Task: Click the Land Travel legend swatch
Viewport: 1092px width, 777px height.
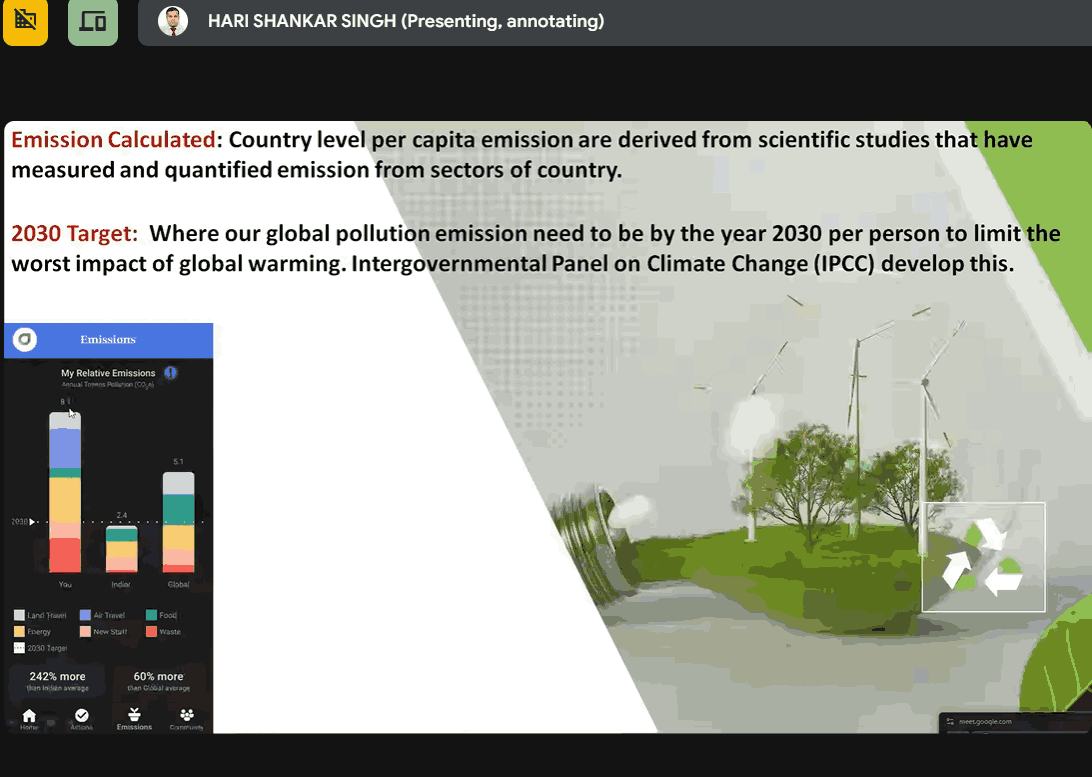Action: pyautogui.click(x=19, y=615)
